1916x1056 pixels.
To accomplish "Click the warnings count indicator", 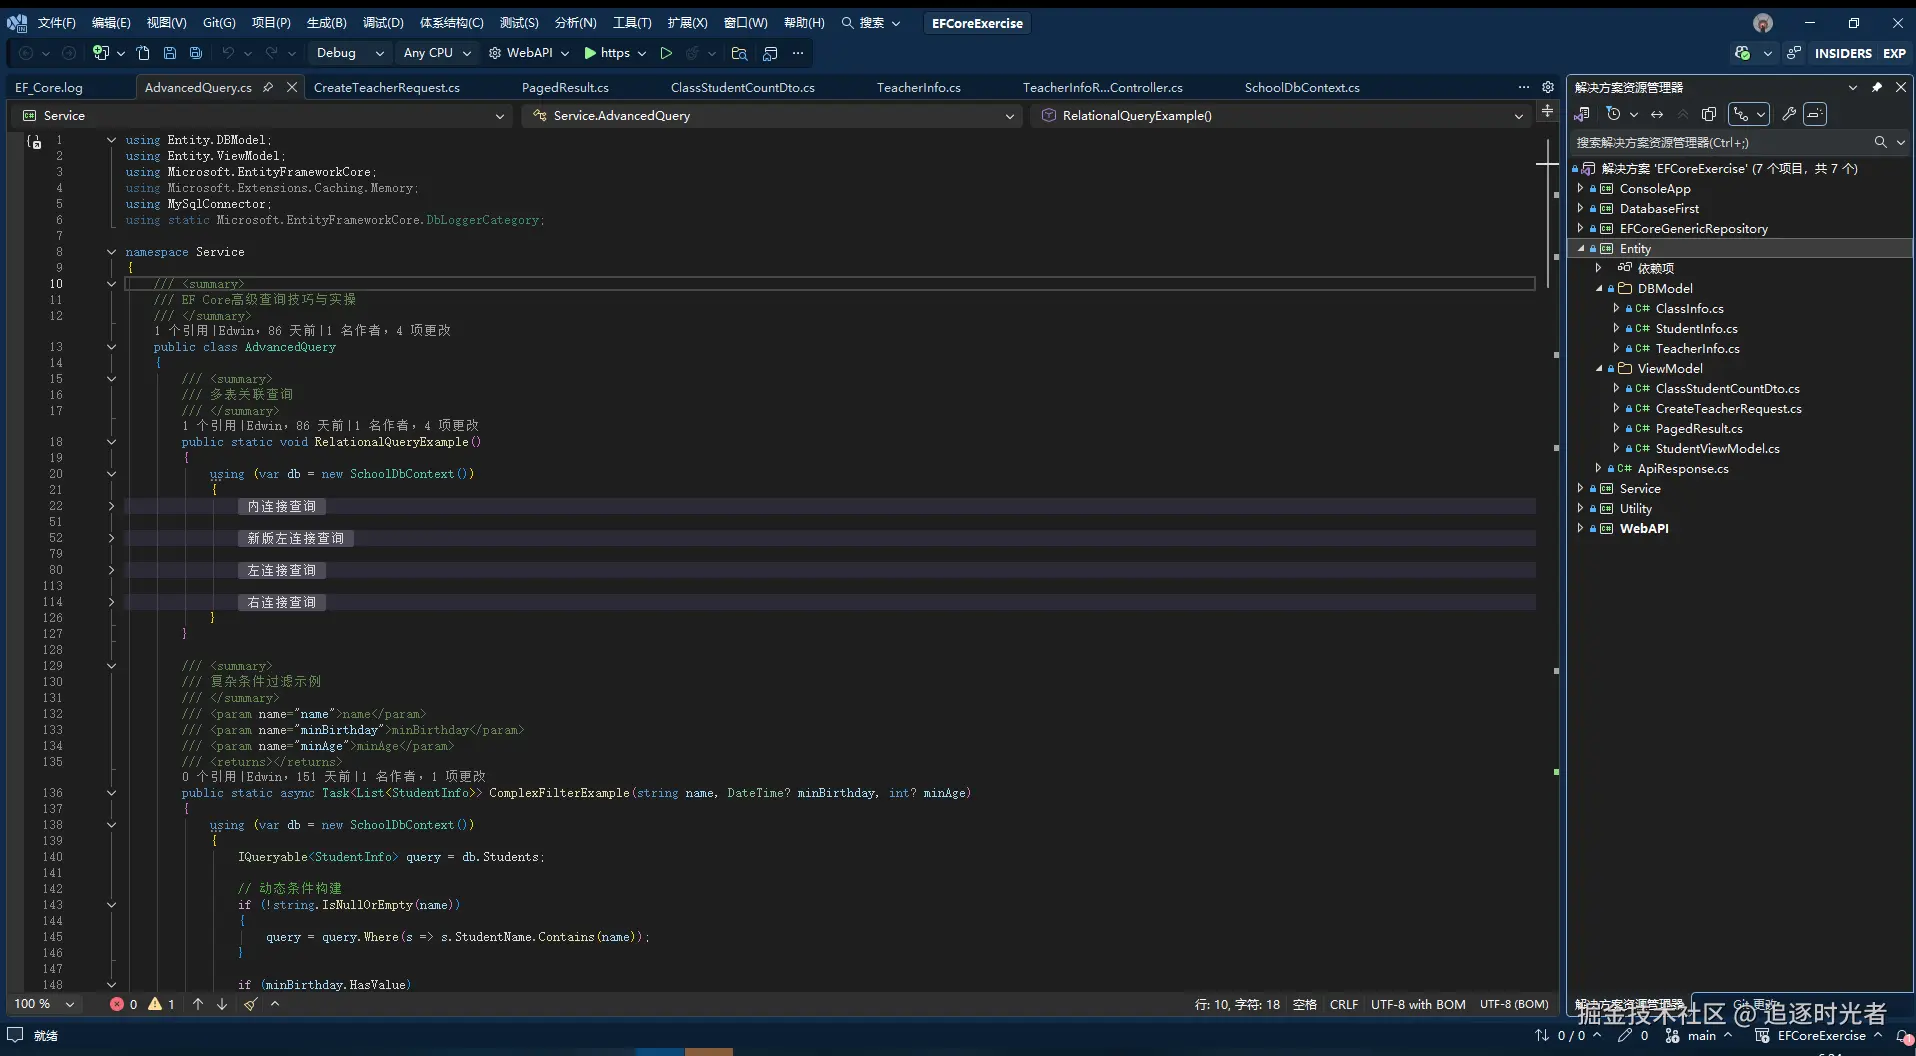I will (161, 1004).
